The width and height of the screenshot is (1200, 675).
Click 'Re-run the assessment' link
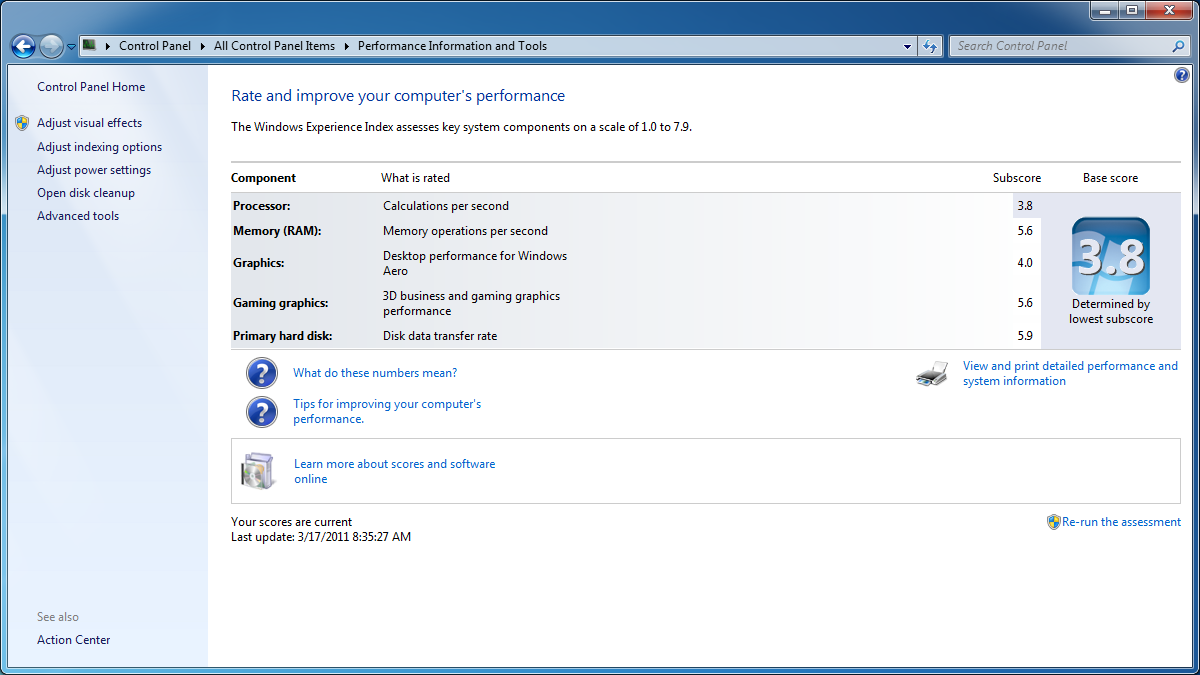pyautogui.click(x=1121, y=522)
